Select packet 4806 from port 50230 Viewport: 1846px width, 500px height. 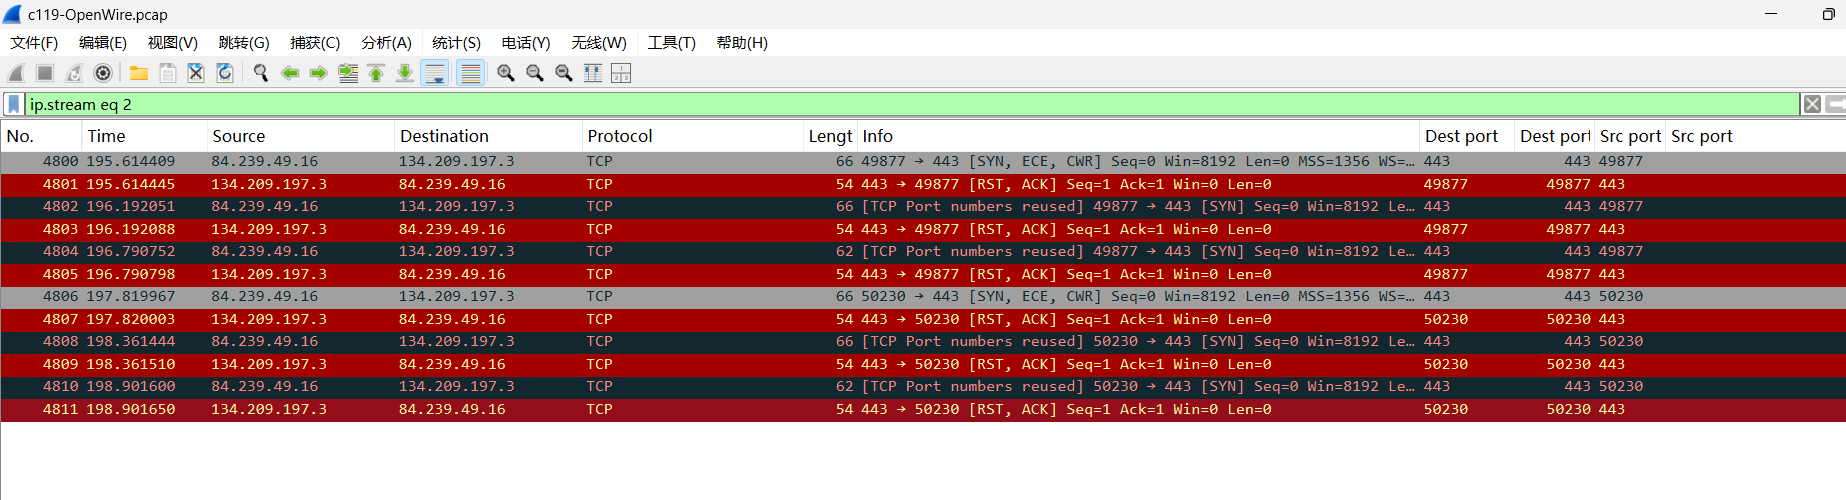[923, 296]
